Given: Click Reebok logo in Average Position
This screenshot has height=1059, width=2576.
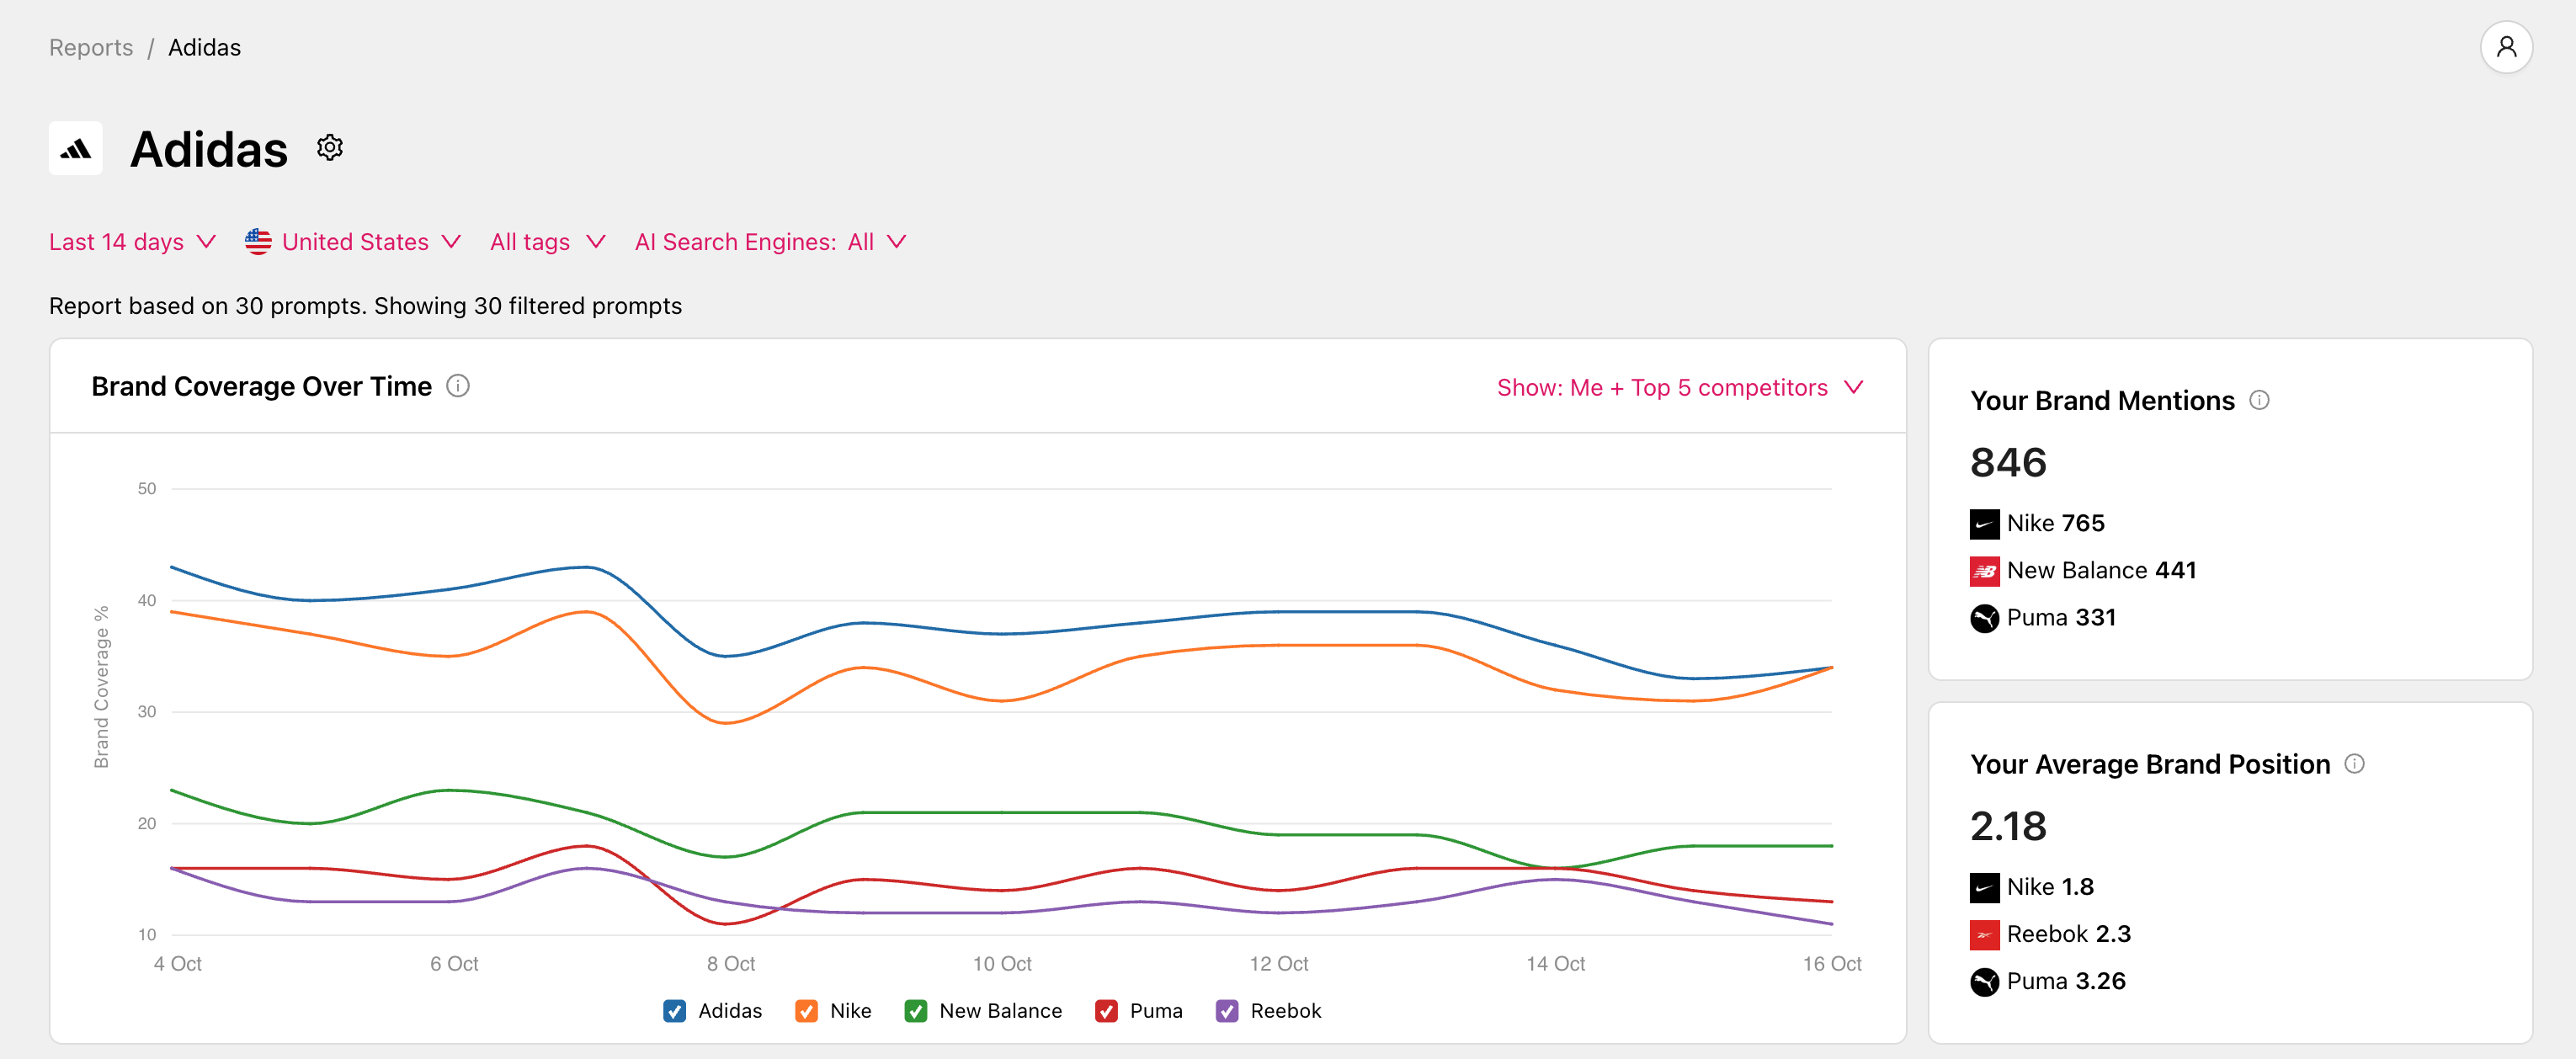Looking at the screenshot, I should point(1984,934).
